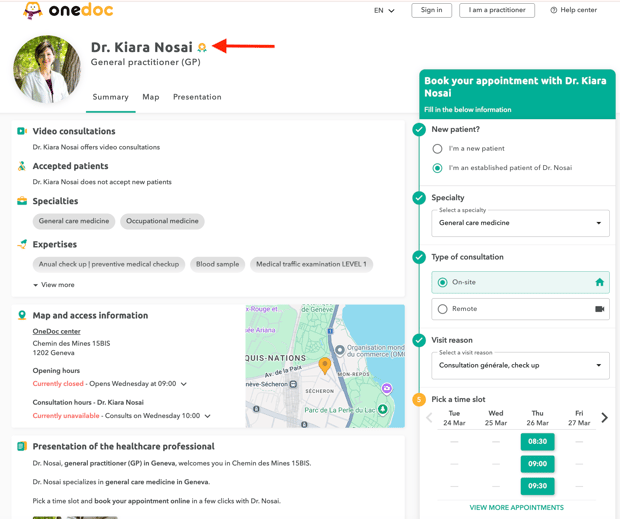This screenshot has width=620, height=519.
Task: Click the video consultations camera icon
Action: coord(22,131)
